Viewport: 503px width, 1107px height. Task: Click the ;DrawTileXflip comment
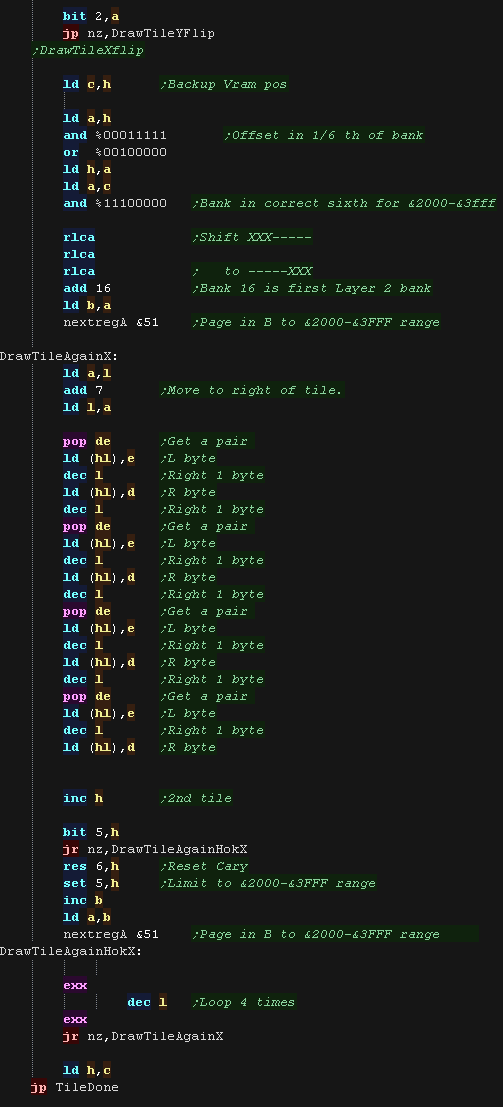88,51
